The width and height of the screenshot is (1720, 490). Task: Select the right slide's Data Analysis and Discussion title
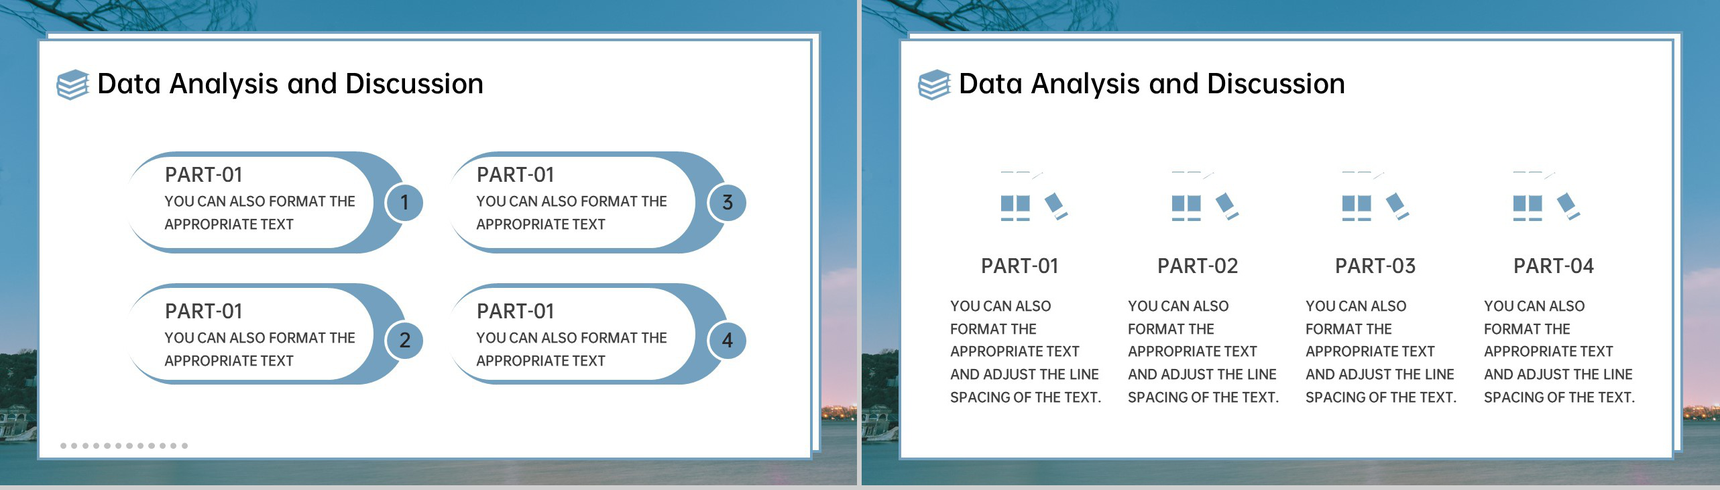click(1152, 84)
